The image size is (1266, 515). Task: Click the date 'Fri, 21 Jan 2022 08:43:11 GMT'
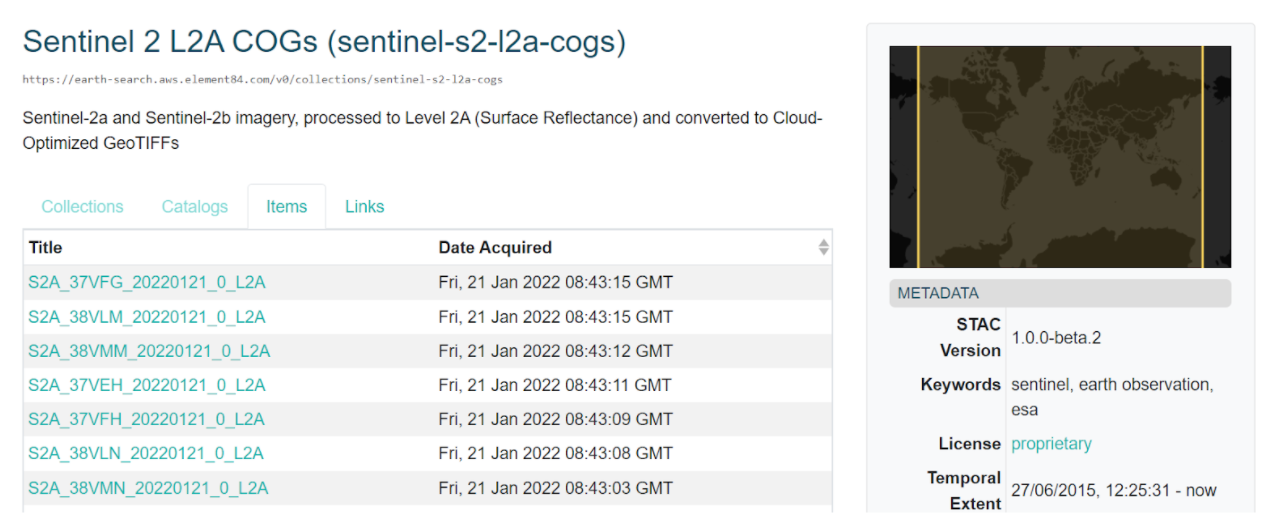(x=556, y=385)
